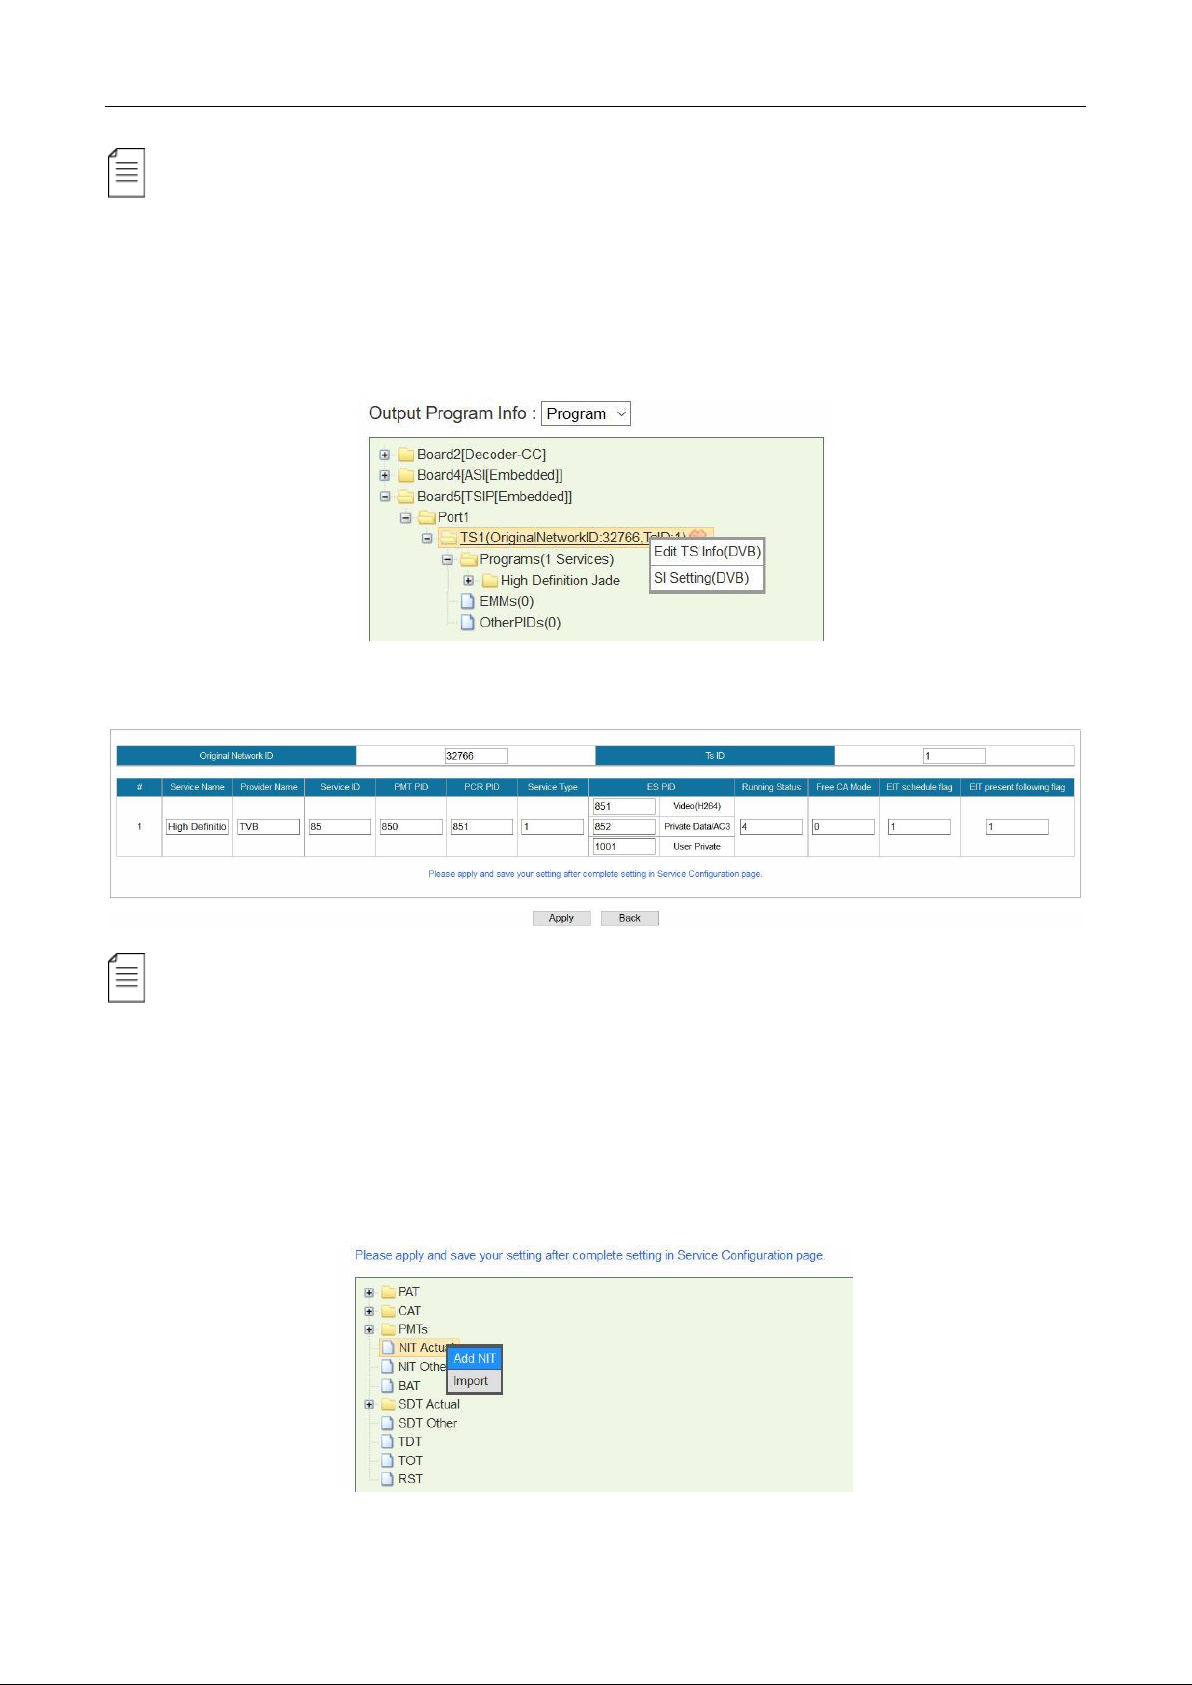Click the NIT Other file icon

pyautogui.click(x=388, y=1367)
